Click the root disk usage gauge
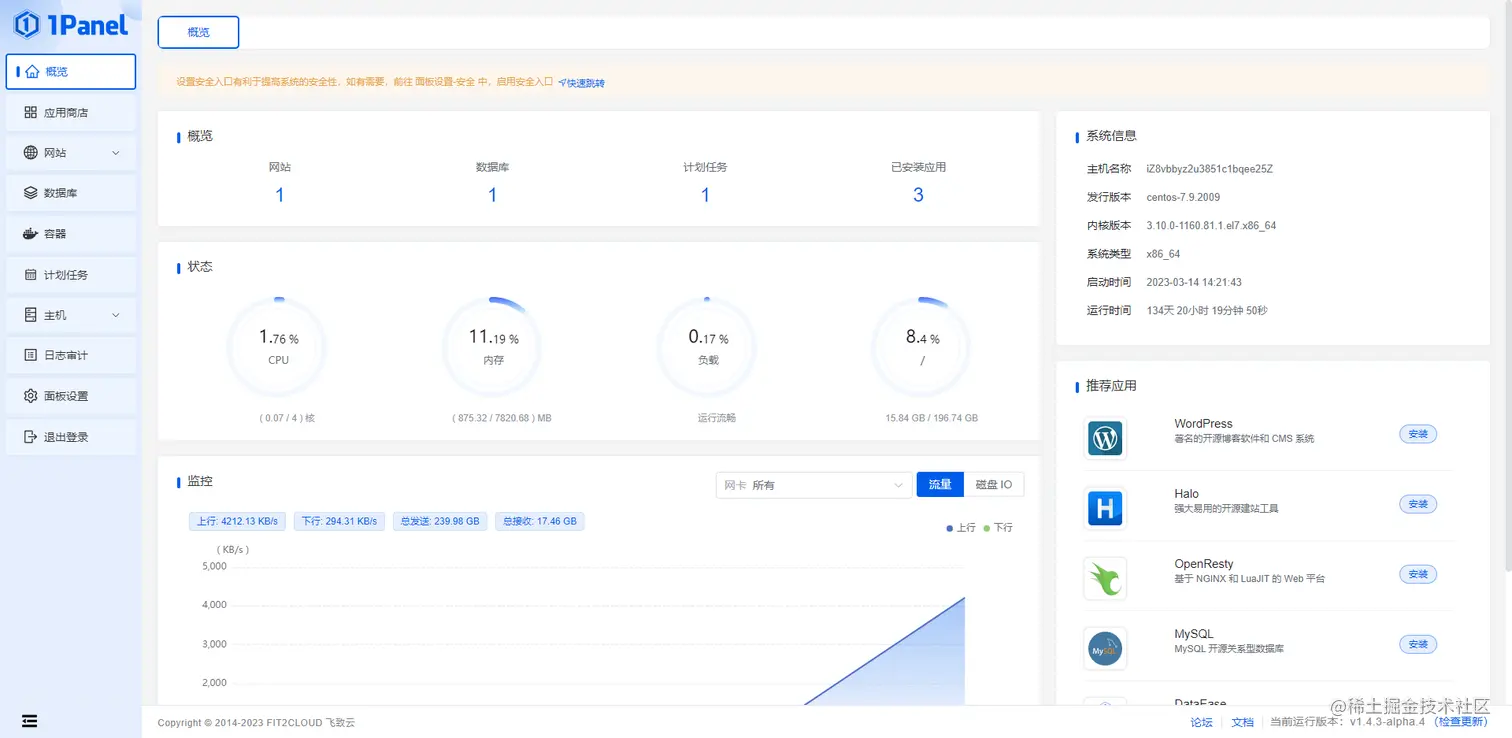The height and width of the screenshot is (738, 1512). [x=921, y=347]
